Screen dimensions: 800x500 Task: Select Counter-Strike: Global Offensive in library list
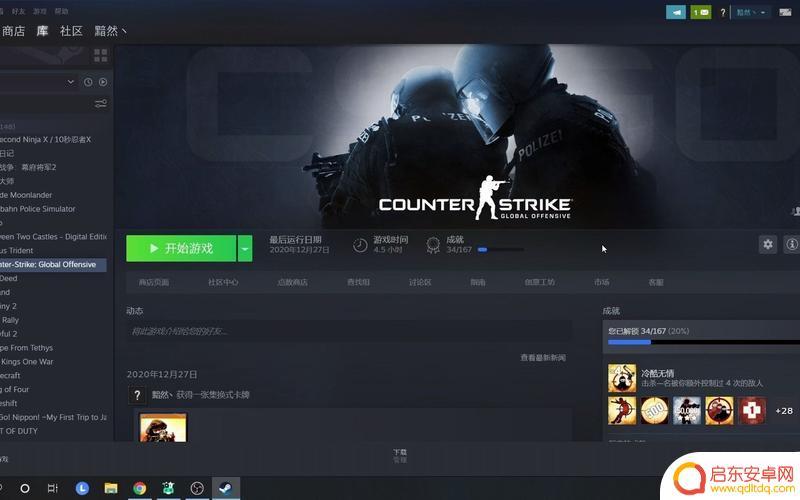click(x=53, y=264)
